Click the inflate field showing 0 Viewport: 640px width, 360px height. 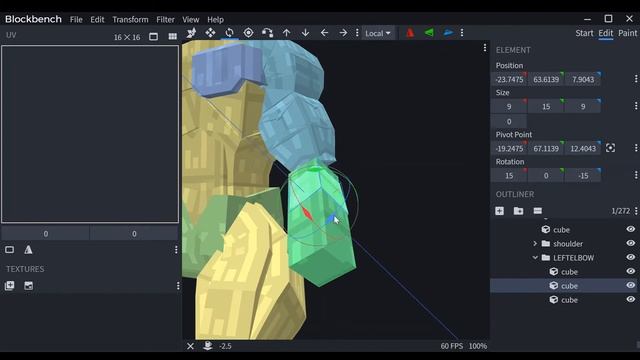tap(509, 122)
